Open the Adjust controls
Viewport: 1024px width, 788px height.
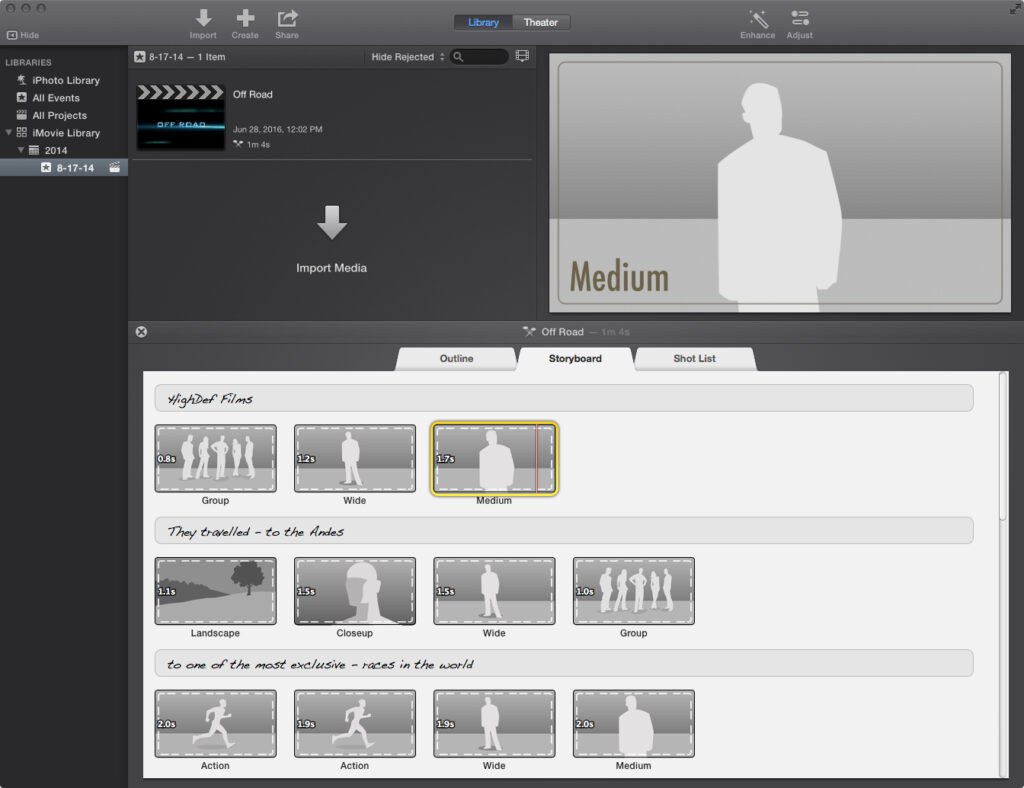[x=799, y=19]
